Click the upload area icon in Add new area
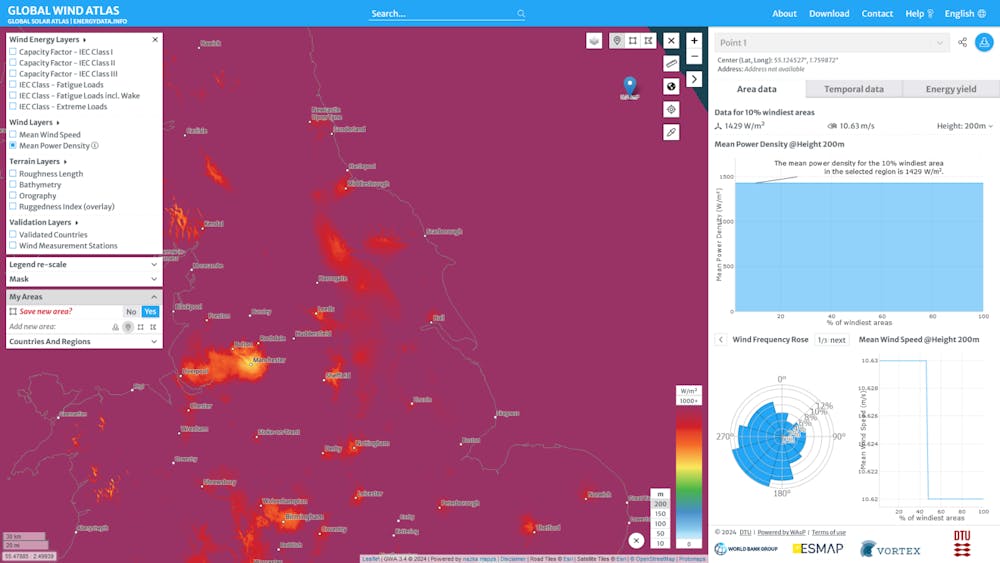The image size is (1000, 563). click(x=115, y=327)
